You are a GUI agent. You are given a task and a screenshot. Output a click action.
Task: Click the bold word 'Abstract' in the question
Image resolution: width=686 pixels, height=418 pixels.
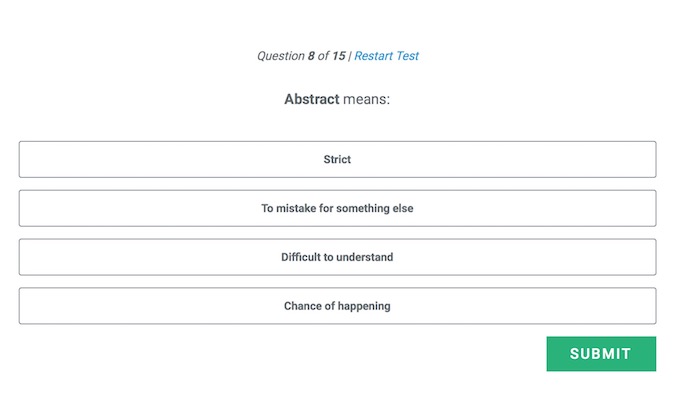(312, 99)
